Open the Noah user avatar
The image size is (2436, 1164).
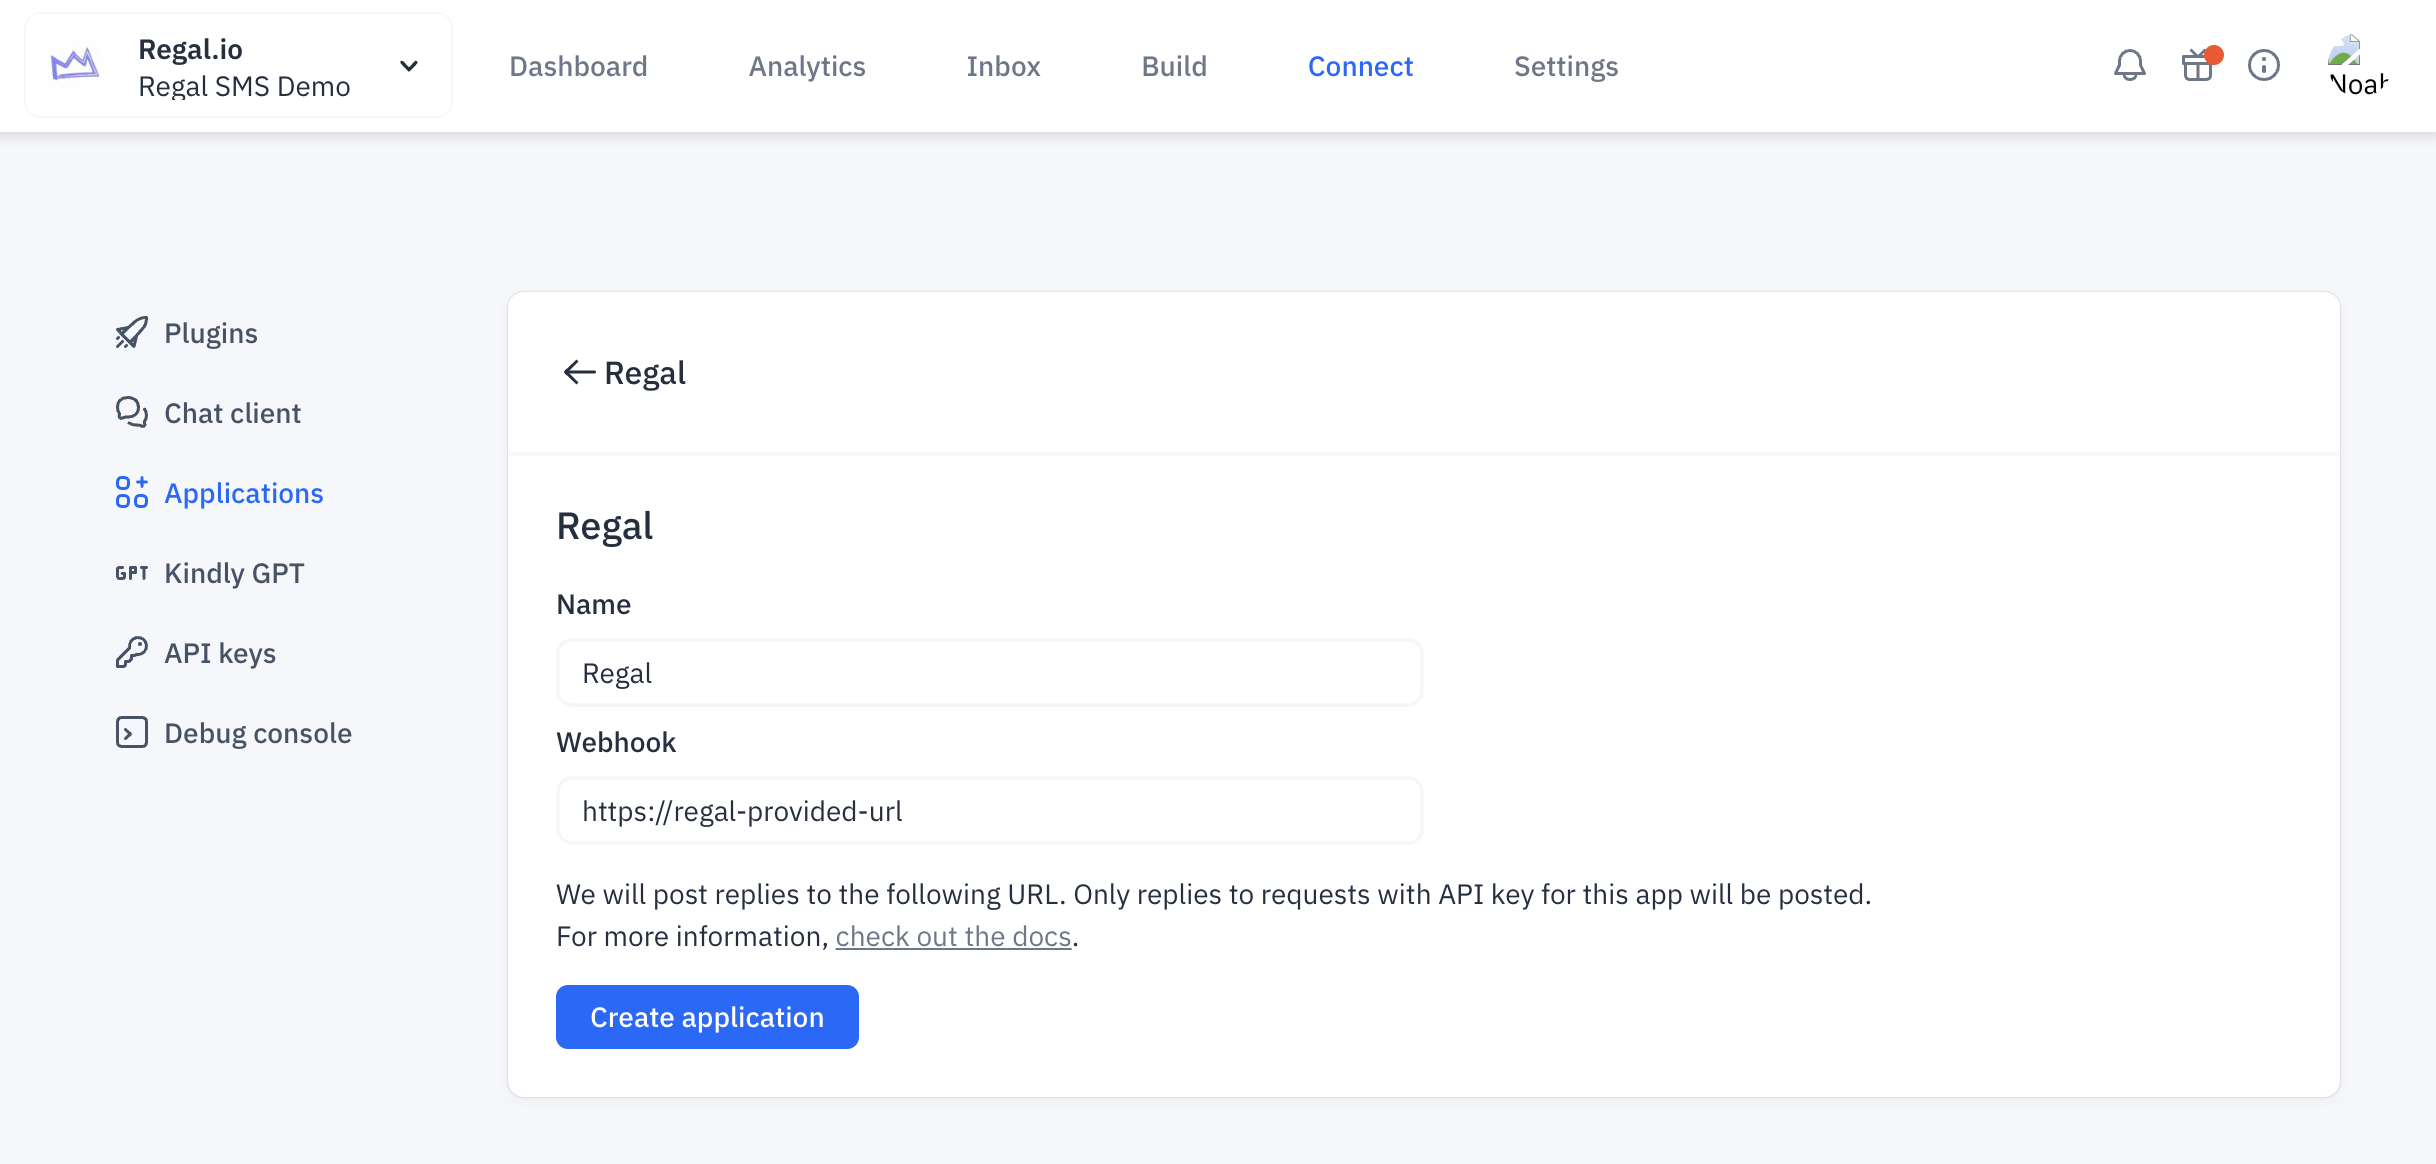(2358, 66)
